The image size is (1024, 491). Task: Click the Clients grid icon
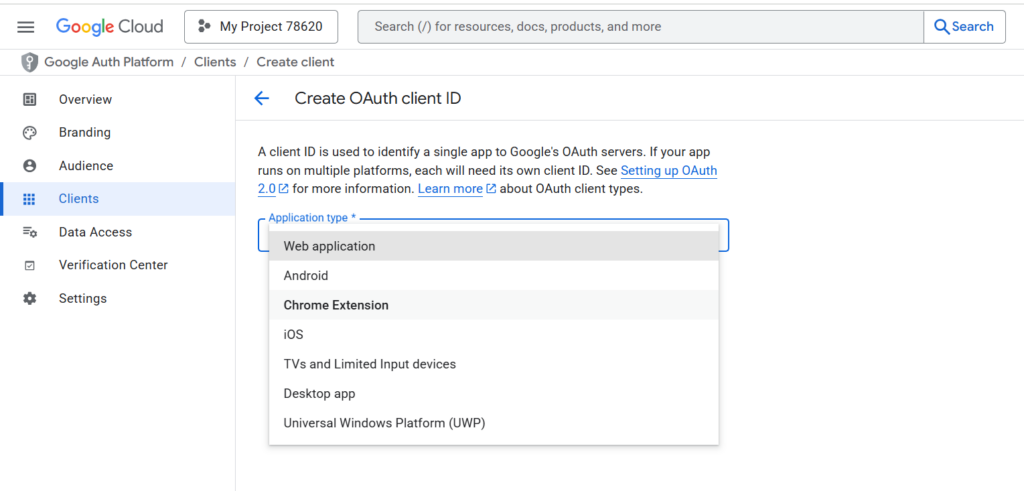click(x=29, y=199)
